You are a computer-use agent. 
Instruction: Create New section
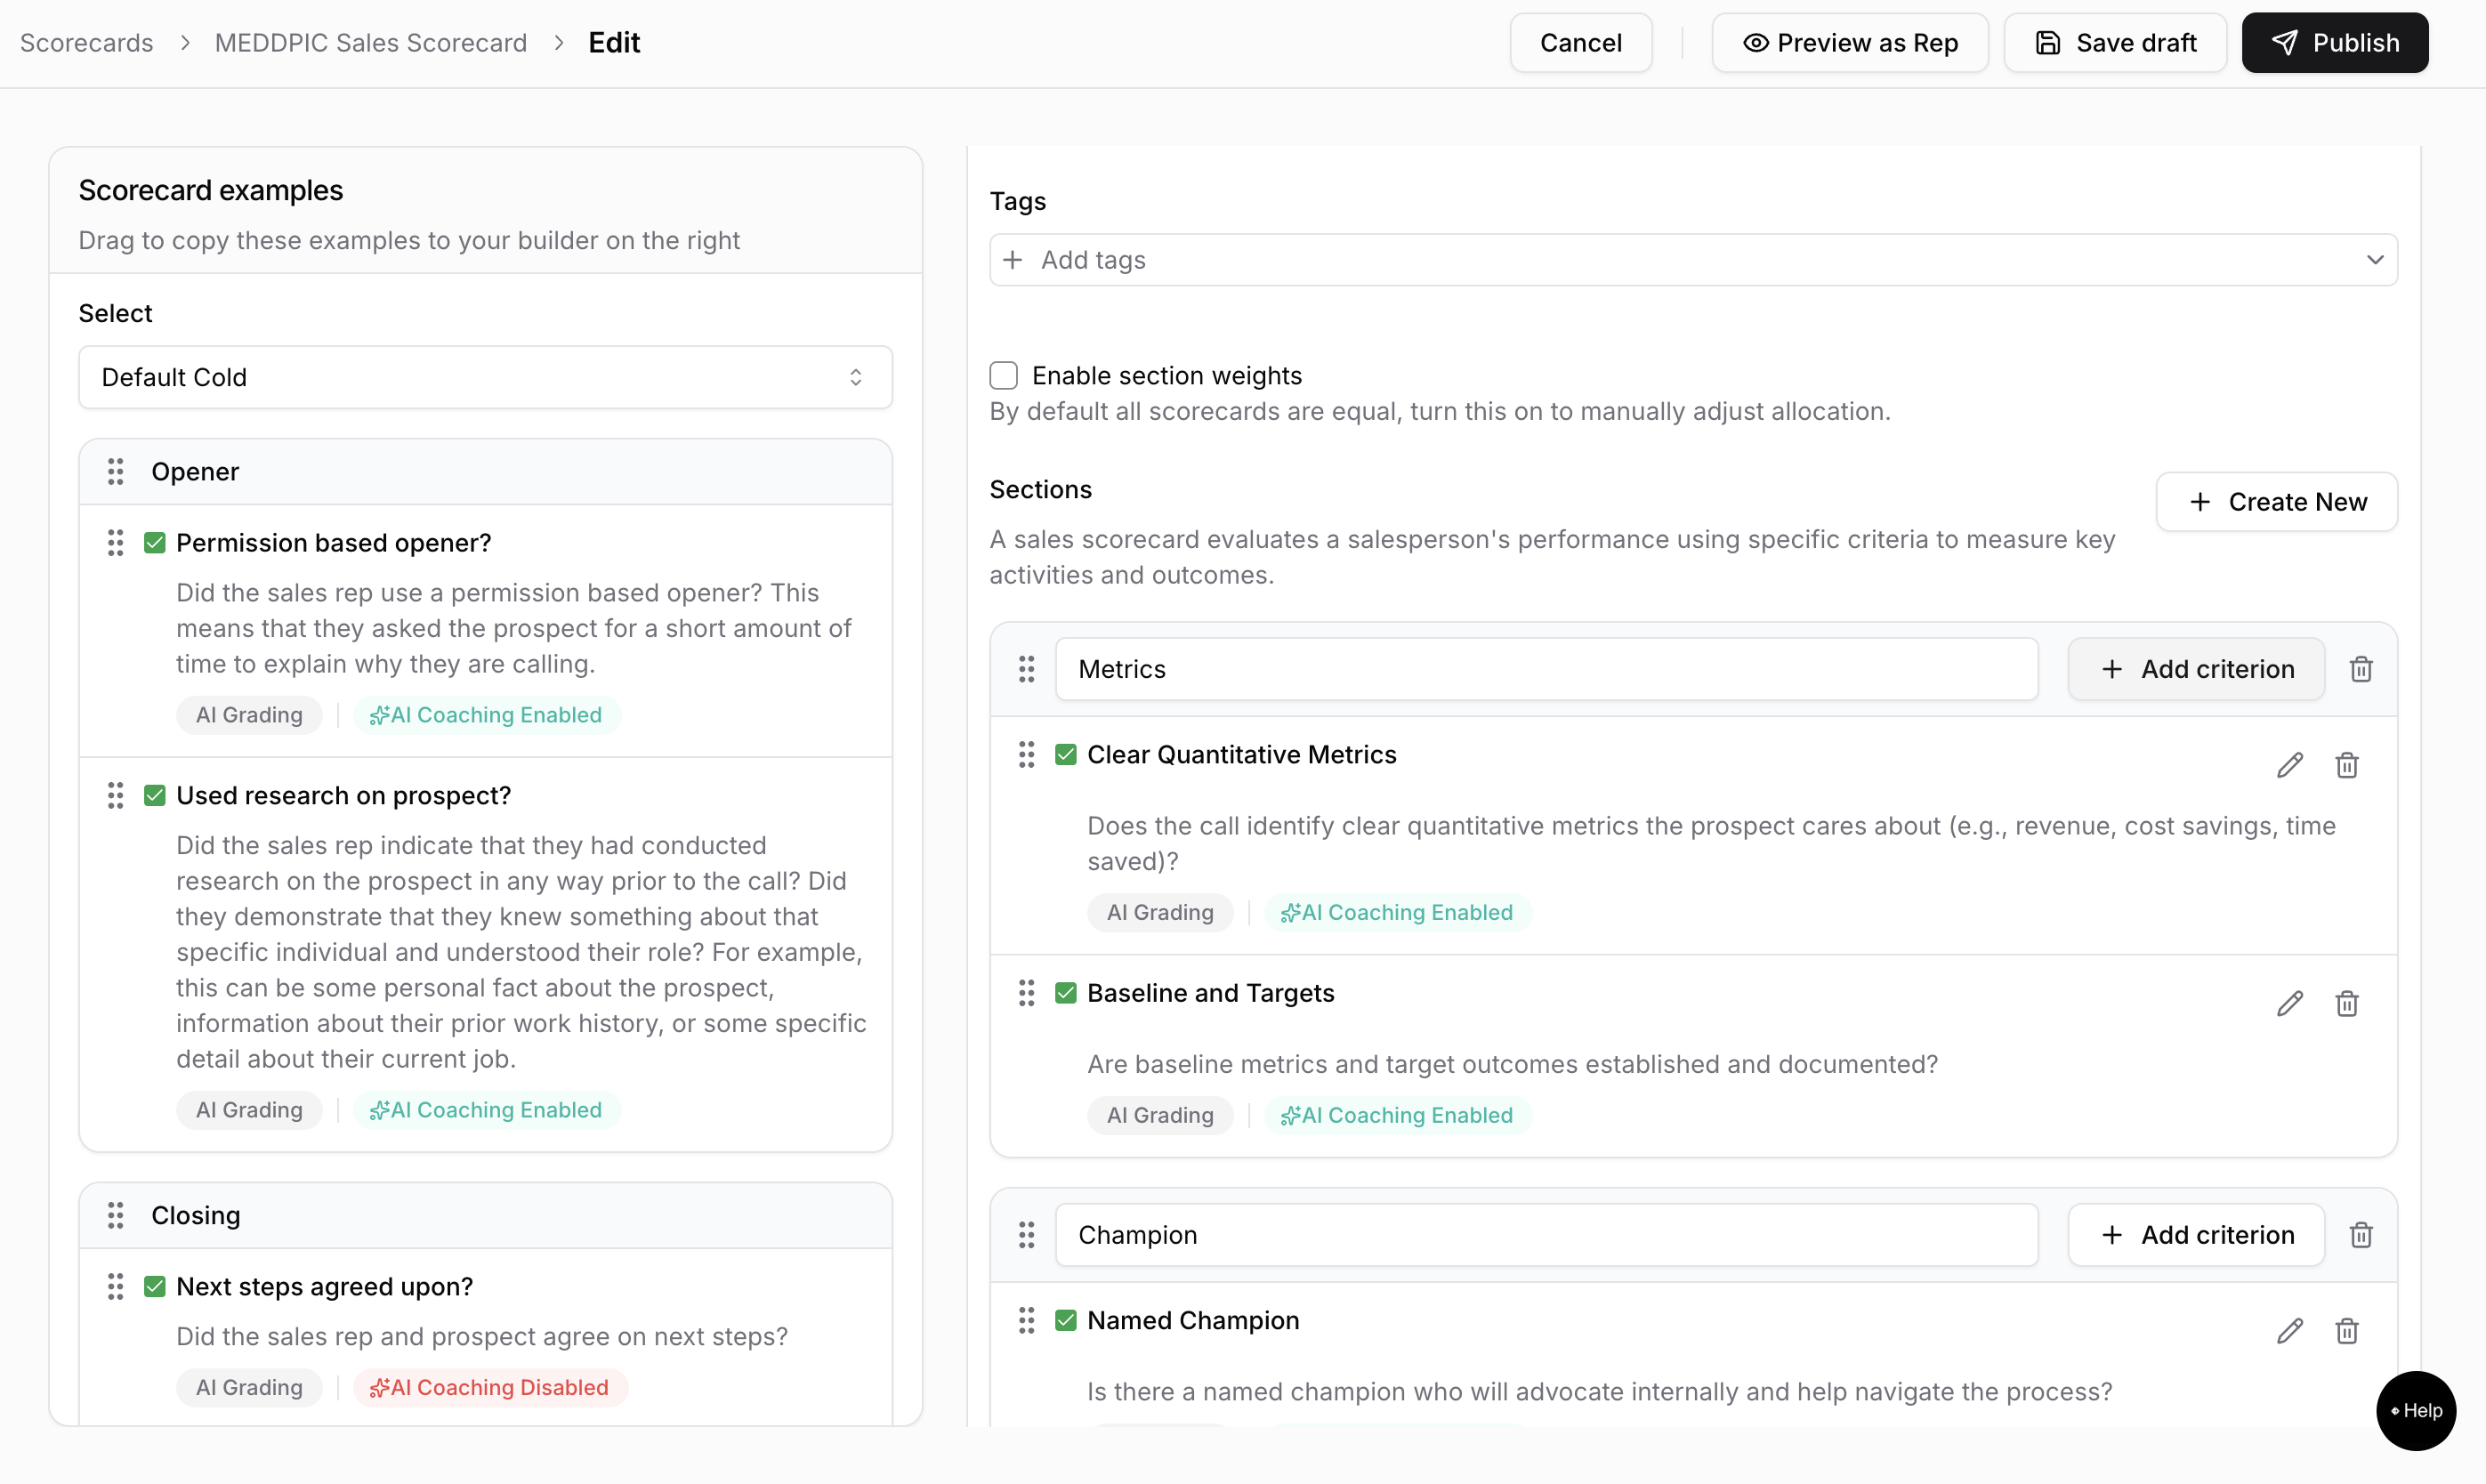click(2277, 502)
